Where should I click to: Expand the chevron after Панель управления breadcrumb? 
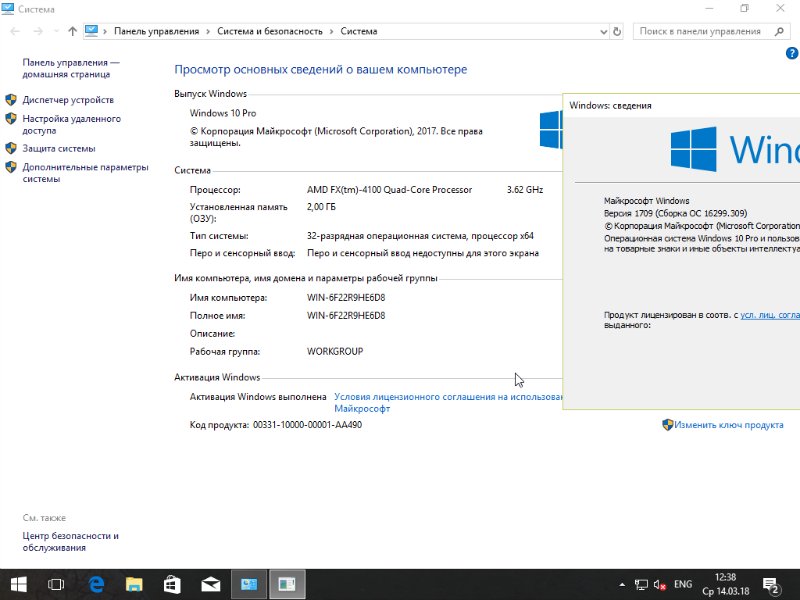pyautogui.click(x=208, y=32)
